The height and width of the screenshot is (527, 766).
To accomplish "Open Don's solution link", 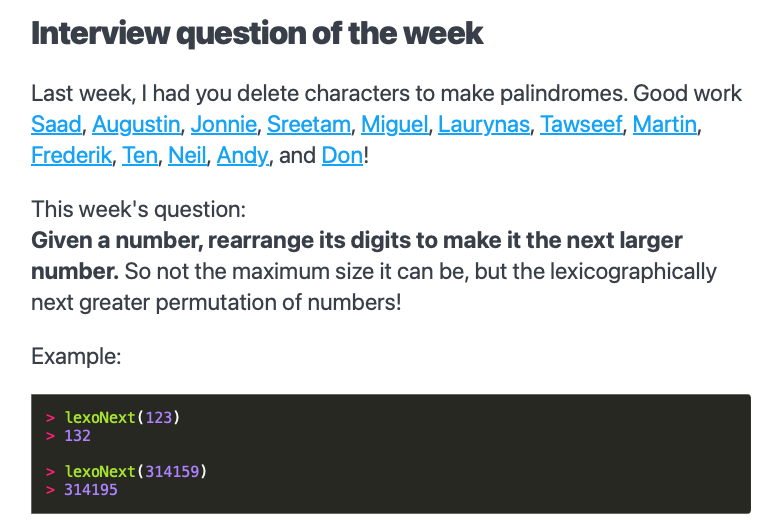I will 342,156.
